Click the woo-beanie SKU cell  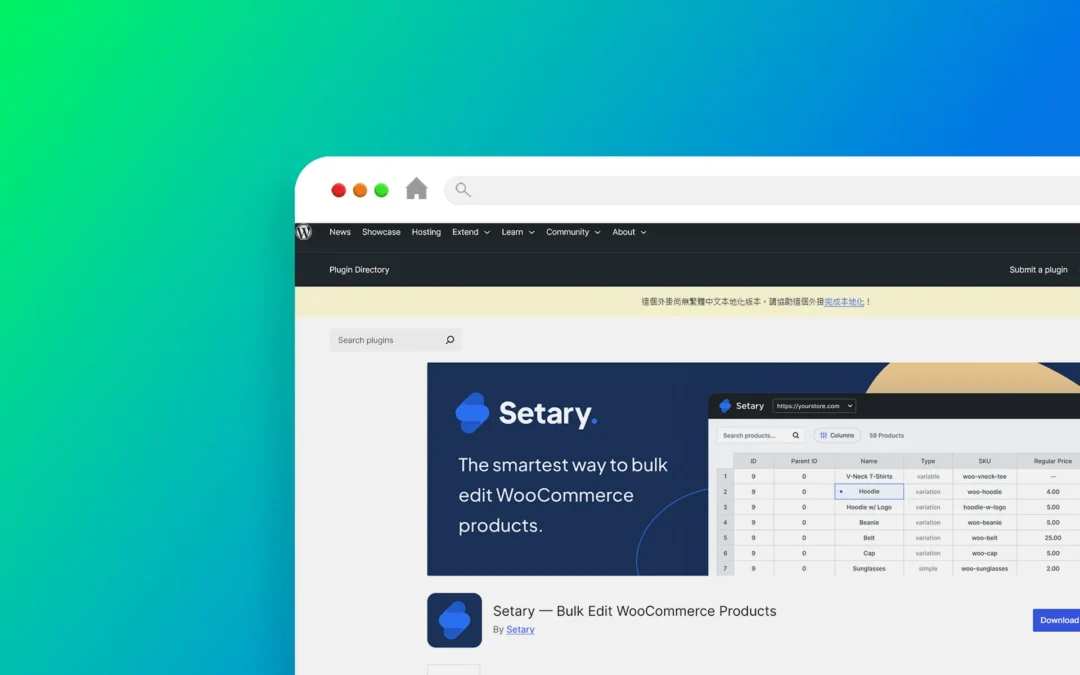pos(984,522)
